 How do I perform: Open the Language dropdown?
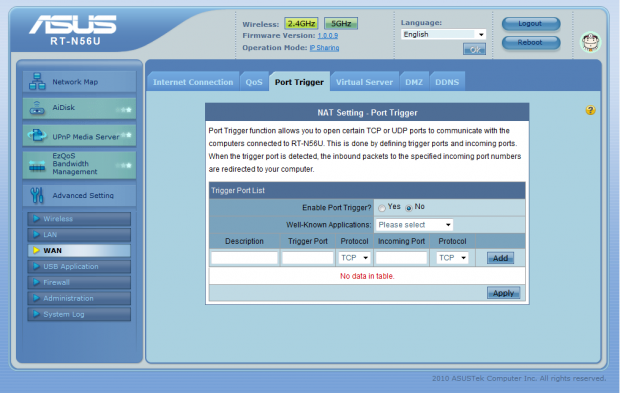point(443,34)
